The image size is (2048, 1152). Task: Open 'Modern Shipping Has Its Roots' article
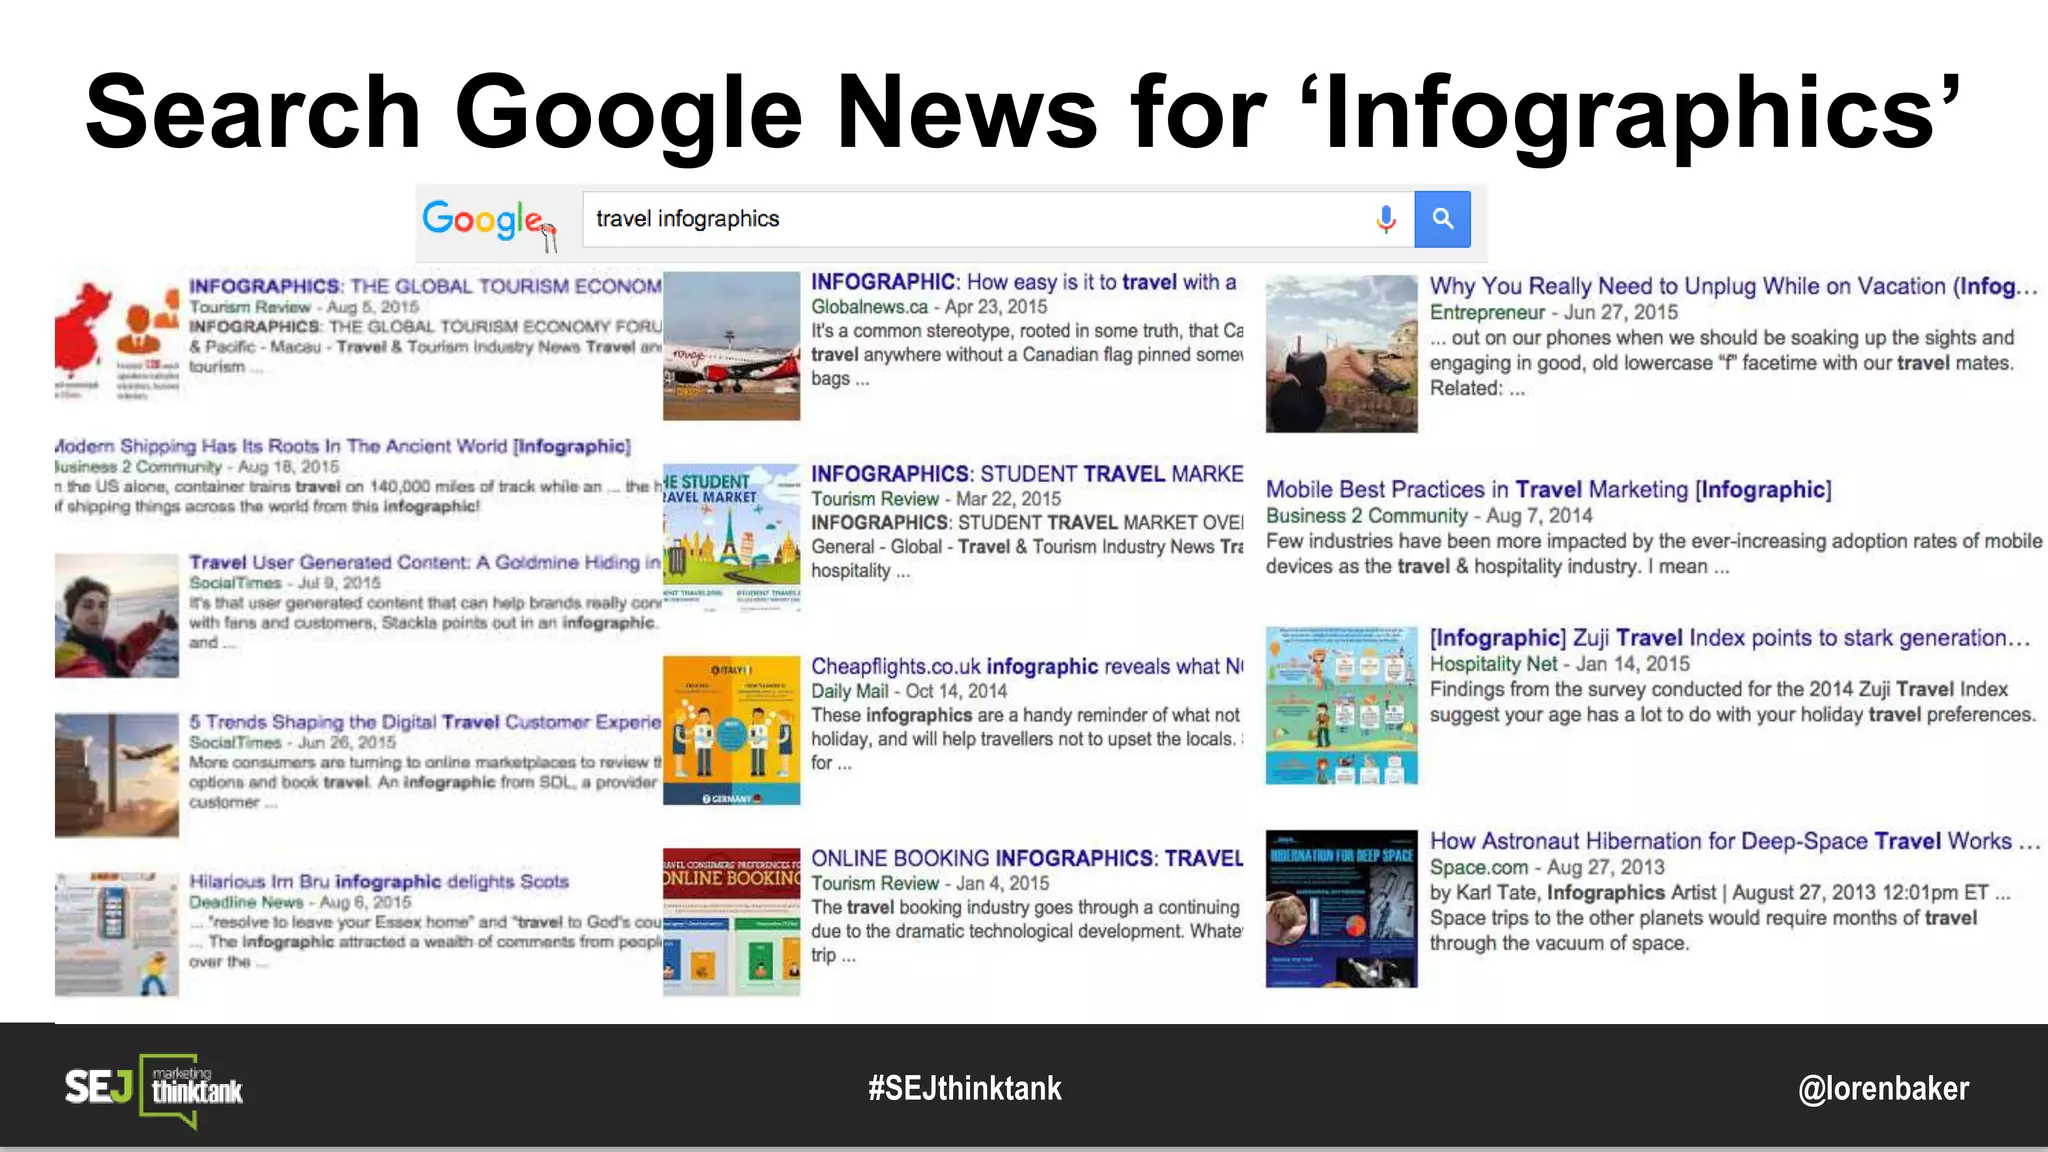click(343, 446)
